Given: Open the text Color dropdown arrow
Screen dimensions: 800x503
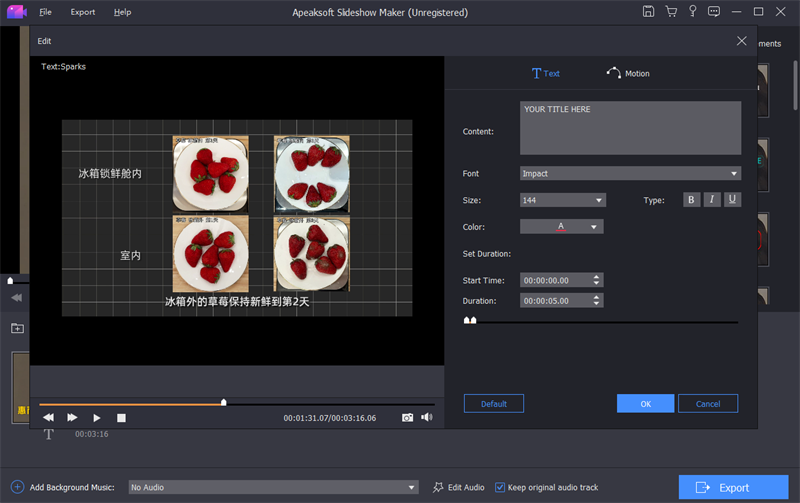Looking at the screenshot, I should tap(593, 227).
